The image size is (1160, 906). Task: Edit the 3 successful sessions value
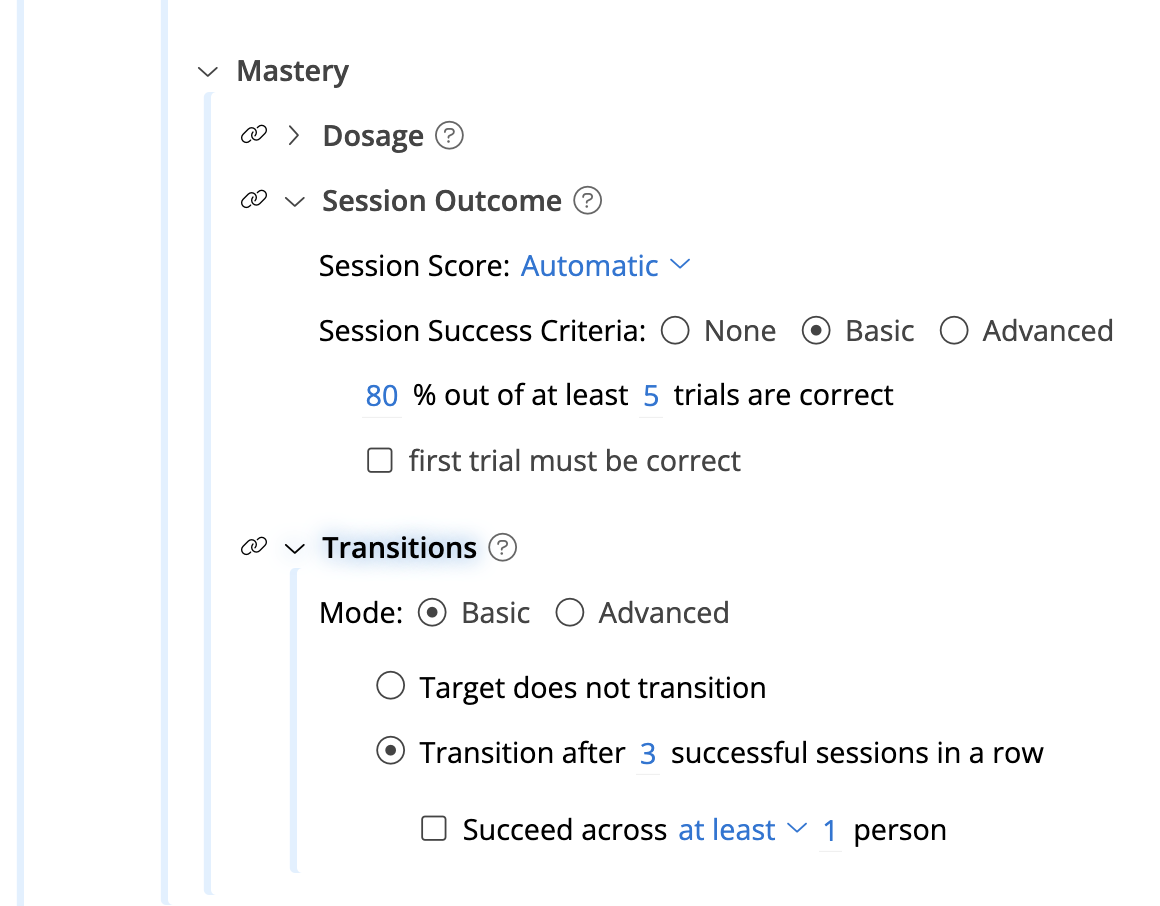(646, 752)
